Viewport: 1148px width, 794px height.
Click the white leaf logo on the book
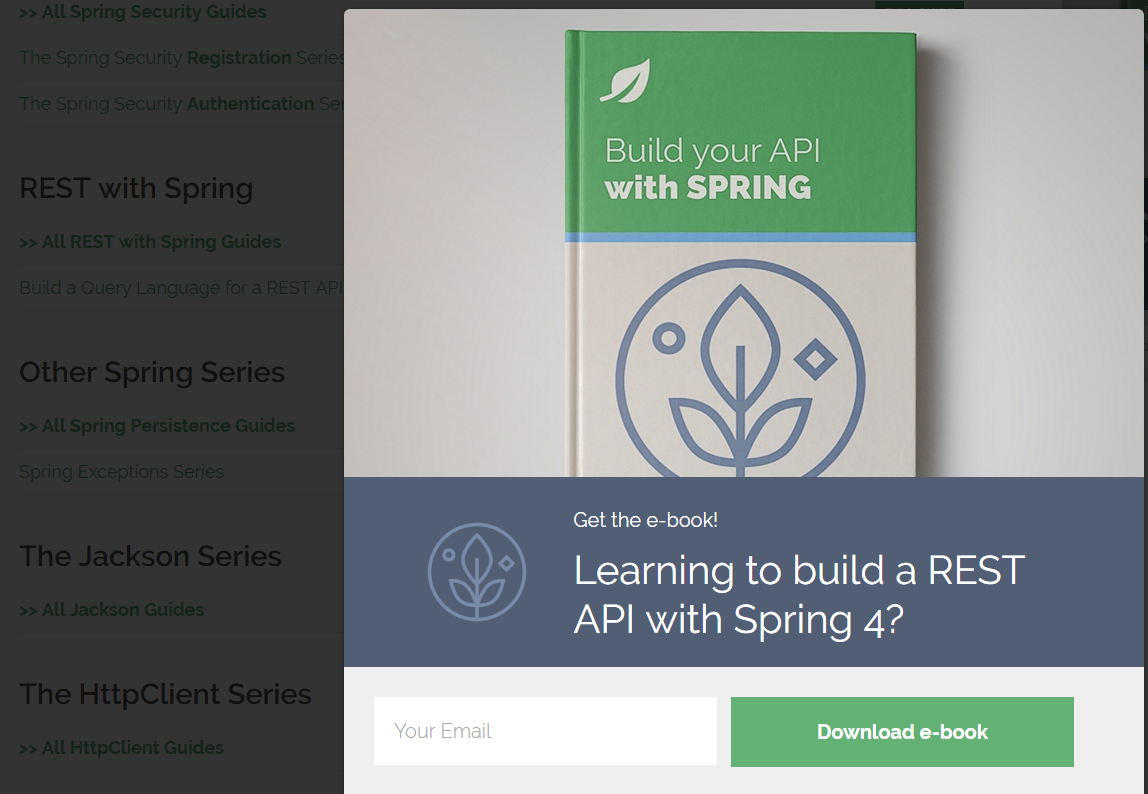625,81
